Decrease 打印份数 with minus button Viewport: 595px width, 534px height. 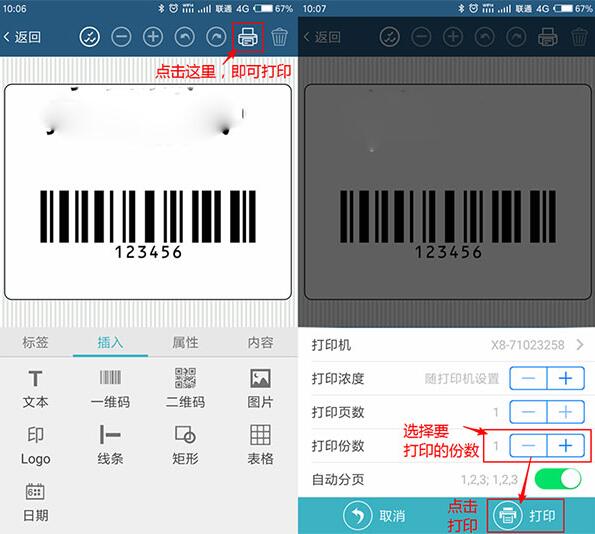point(528,446)
